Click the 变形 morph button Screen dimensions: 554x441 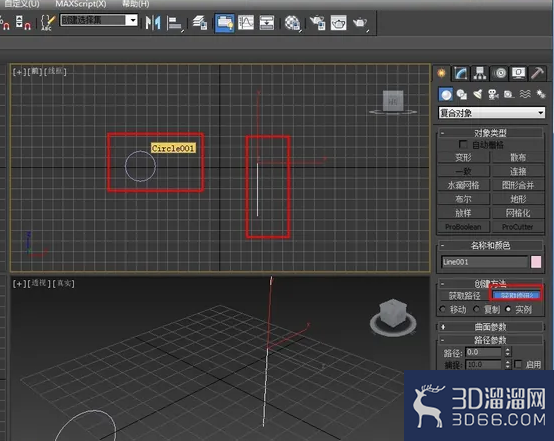(463, 157)
